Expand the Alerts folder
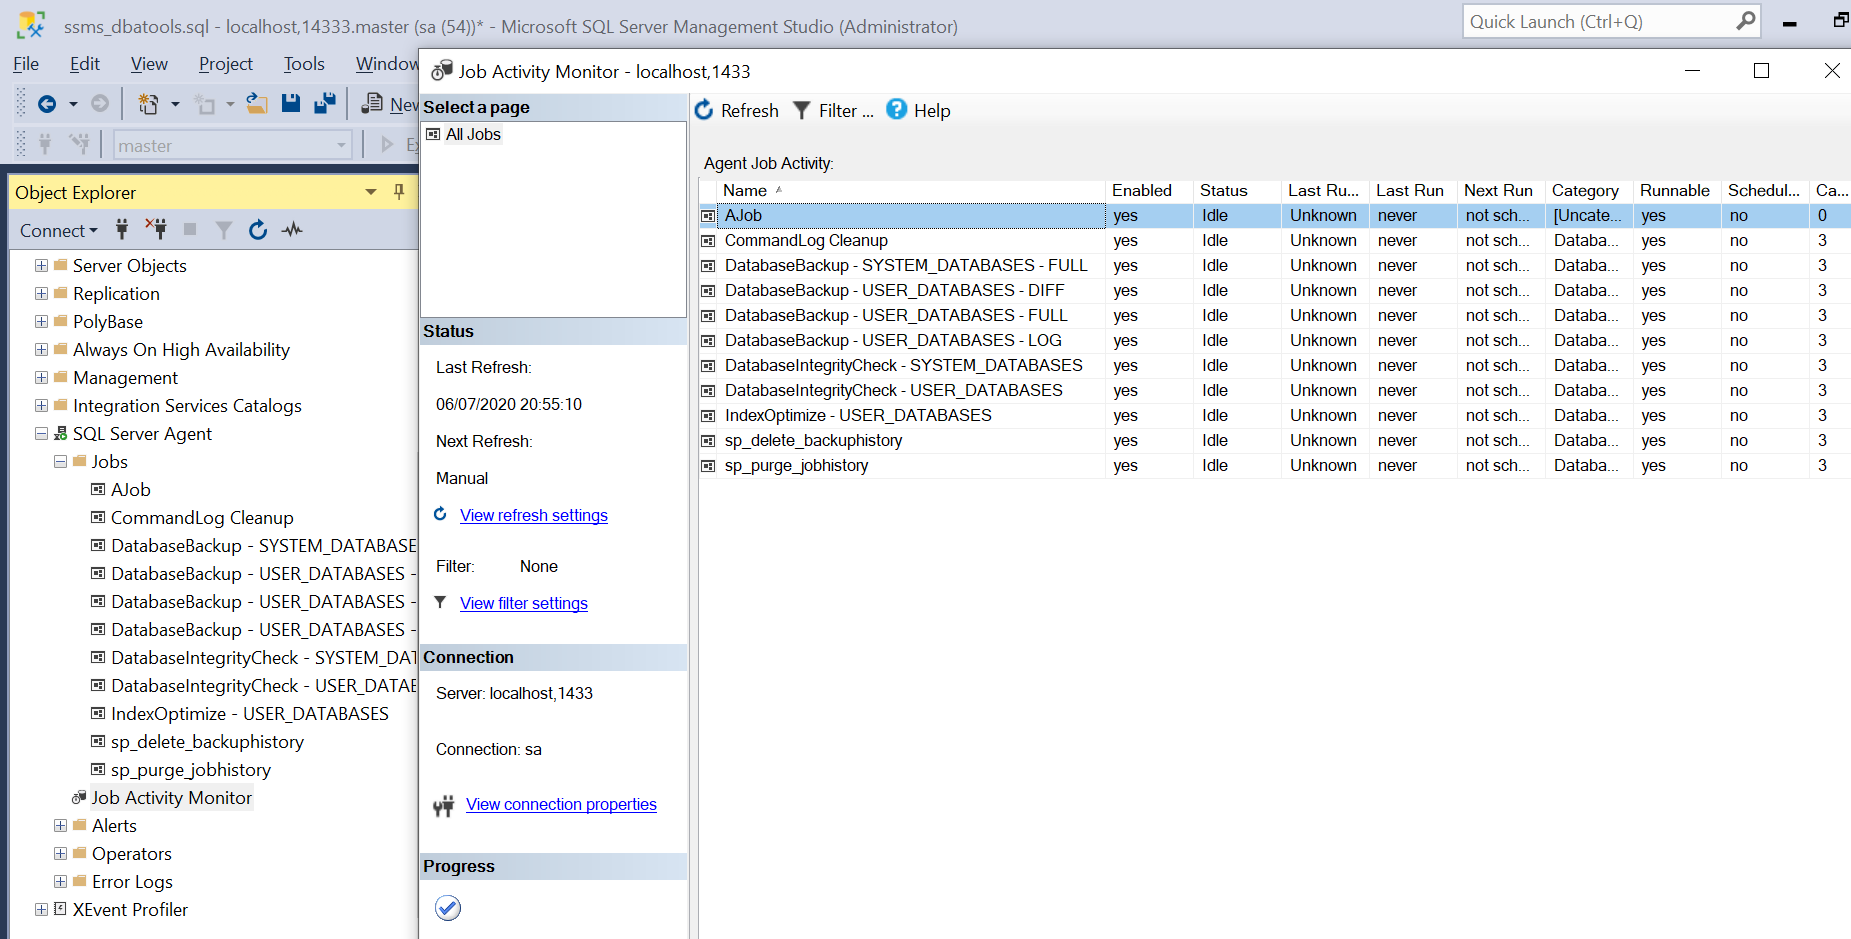 point(60,826)
